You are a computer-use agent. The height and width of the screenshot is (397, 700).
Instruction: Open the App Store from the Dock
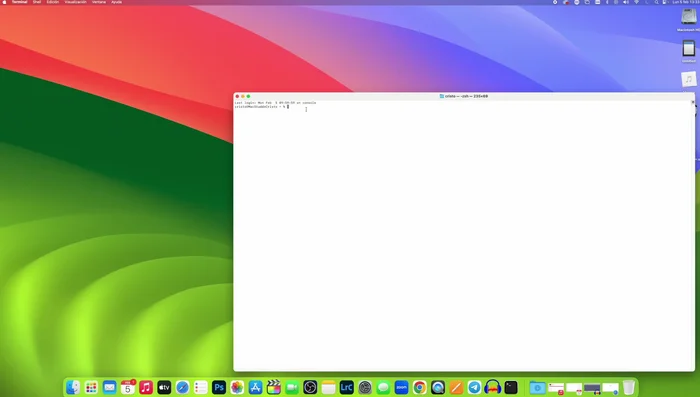point(255,387)
